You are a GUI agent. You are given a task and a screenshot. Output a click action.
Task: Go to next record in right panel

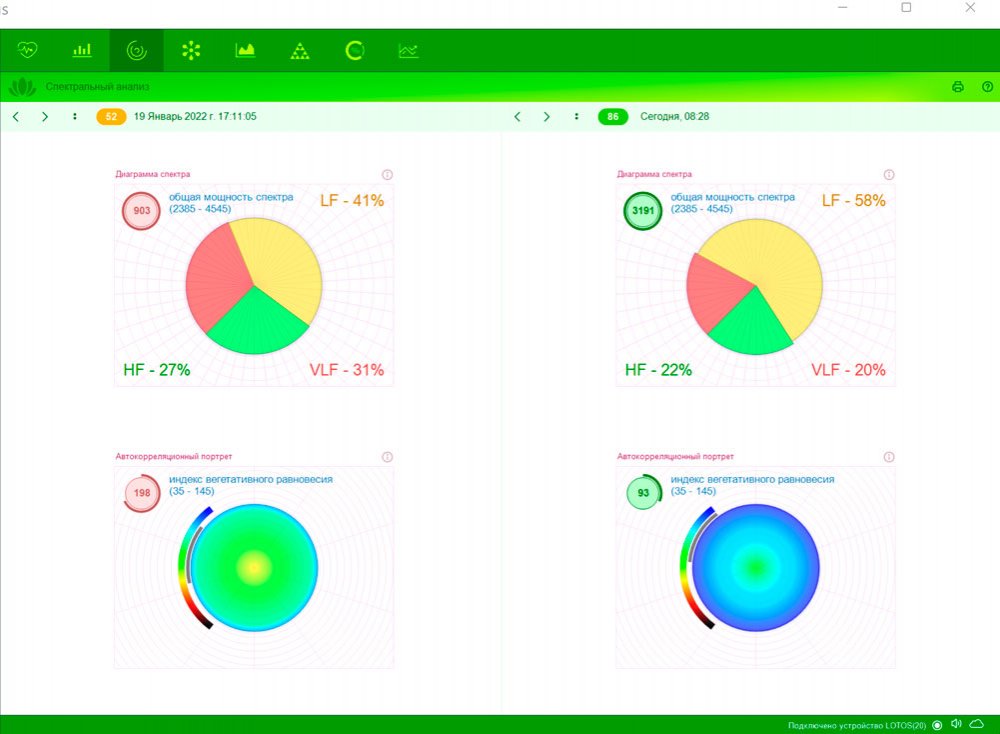coord(547,117)
